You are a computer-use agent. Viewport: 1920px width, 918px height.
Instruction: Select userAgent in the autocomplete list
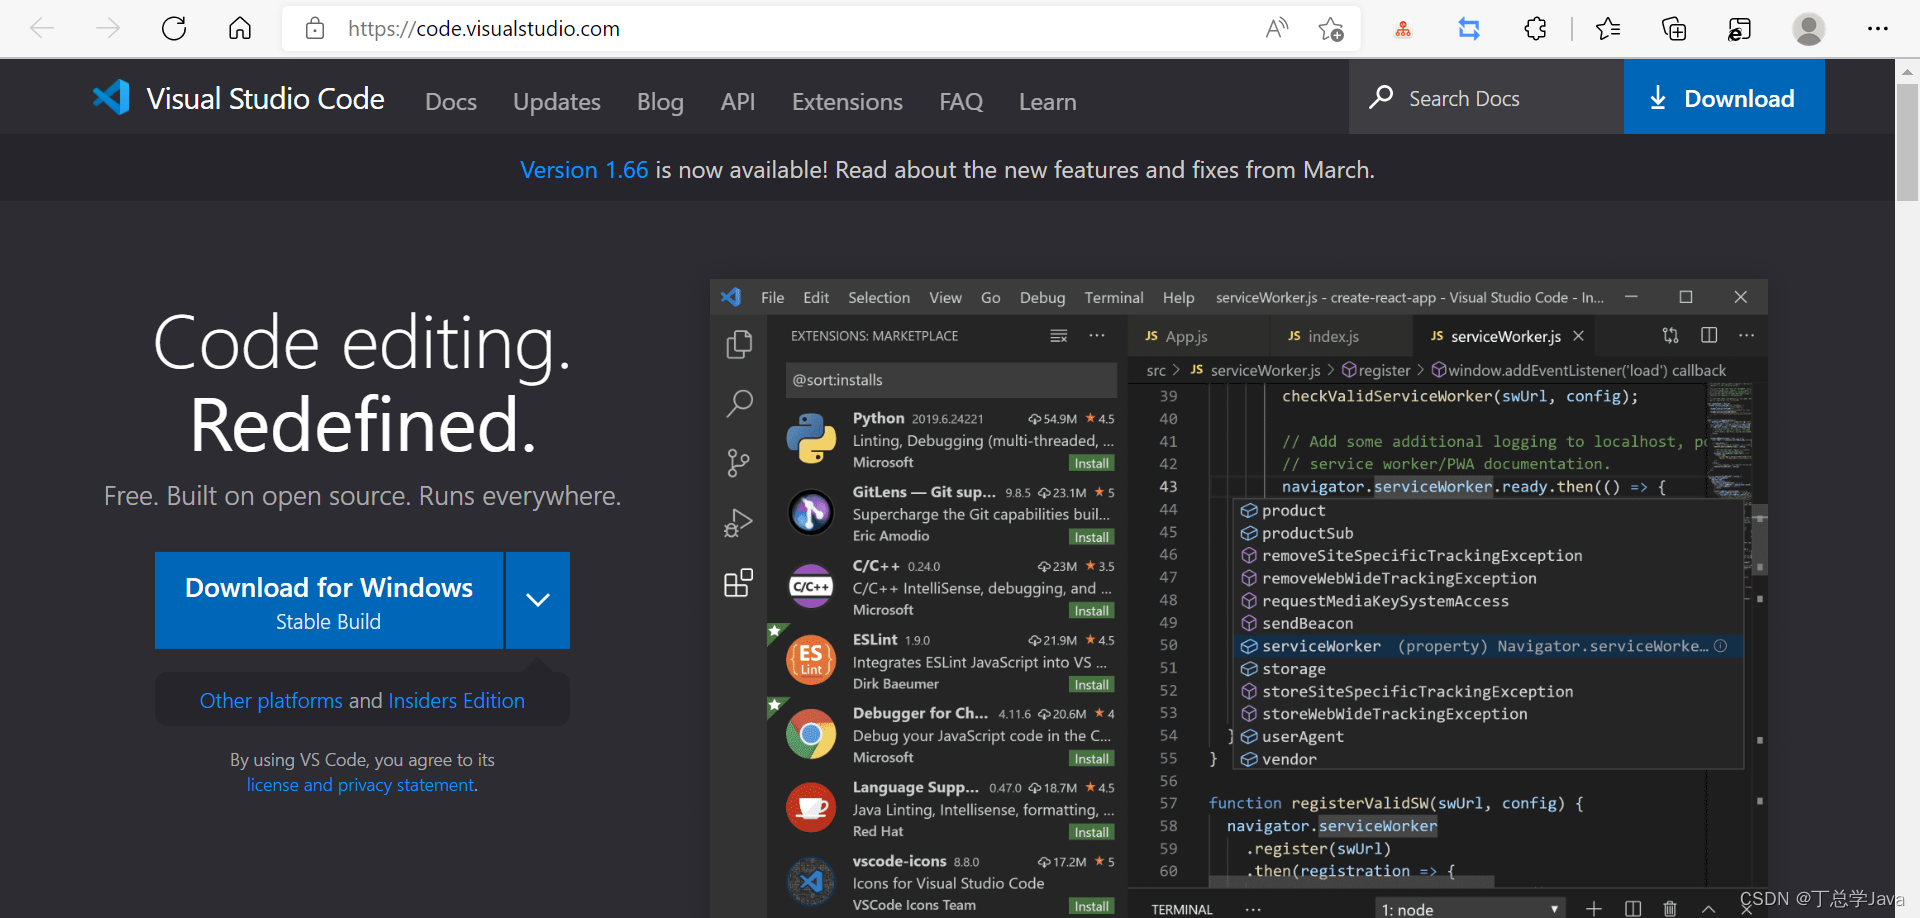tap(1489, 737)
